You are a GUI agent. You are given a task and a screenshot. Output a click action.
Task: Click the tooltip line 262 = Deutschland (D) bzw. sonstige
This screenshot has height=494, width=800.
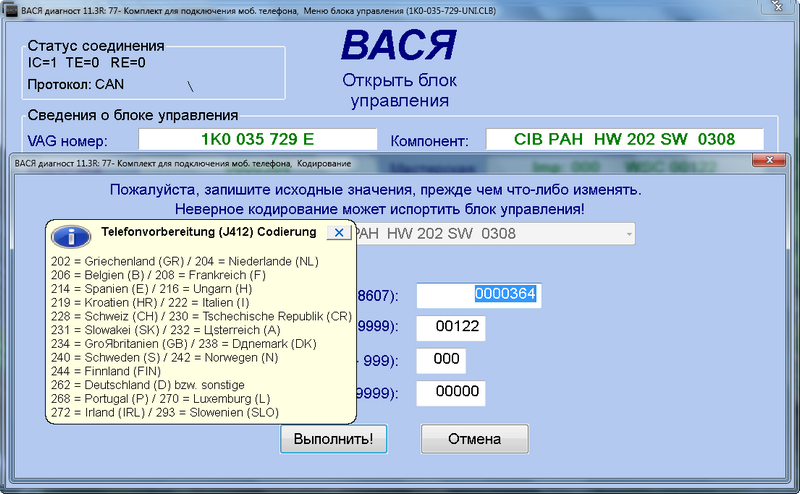pyautogui.click(x=147, y=385)
